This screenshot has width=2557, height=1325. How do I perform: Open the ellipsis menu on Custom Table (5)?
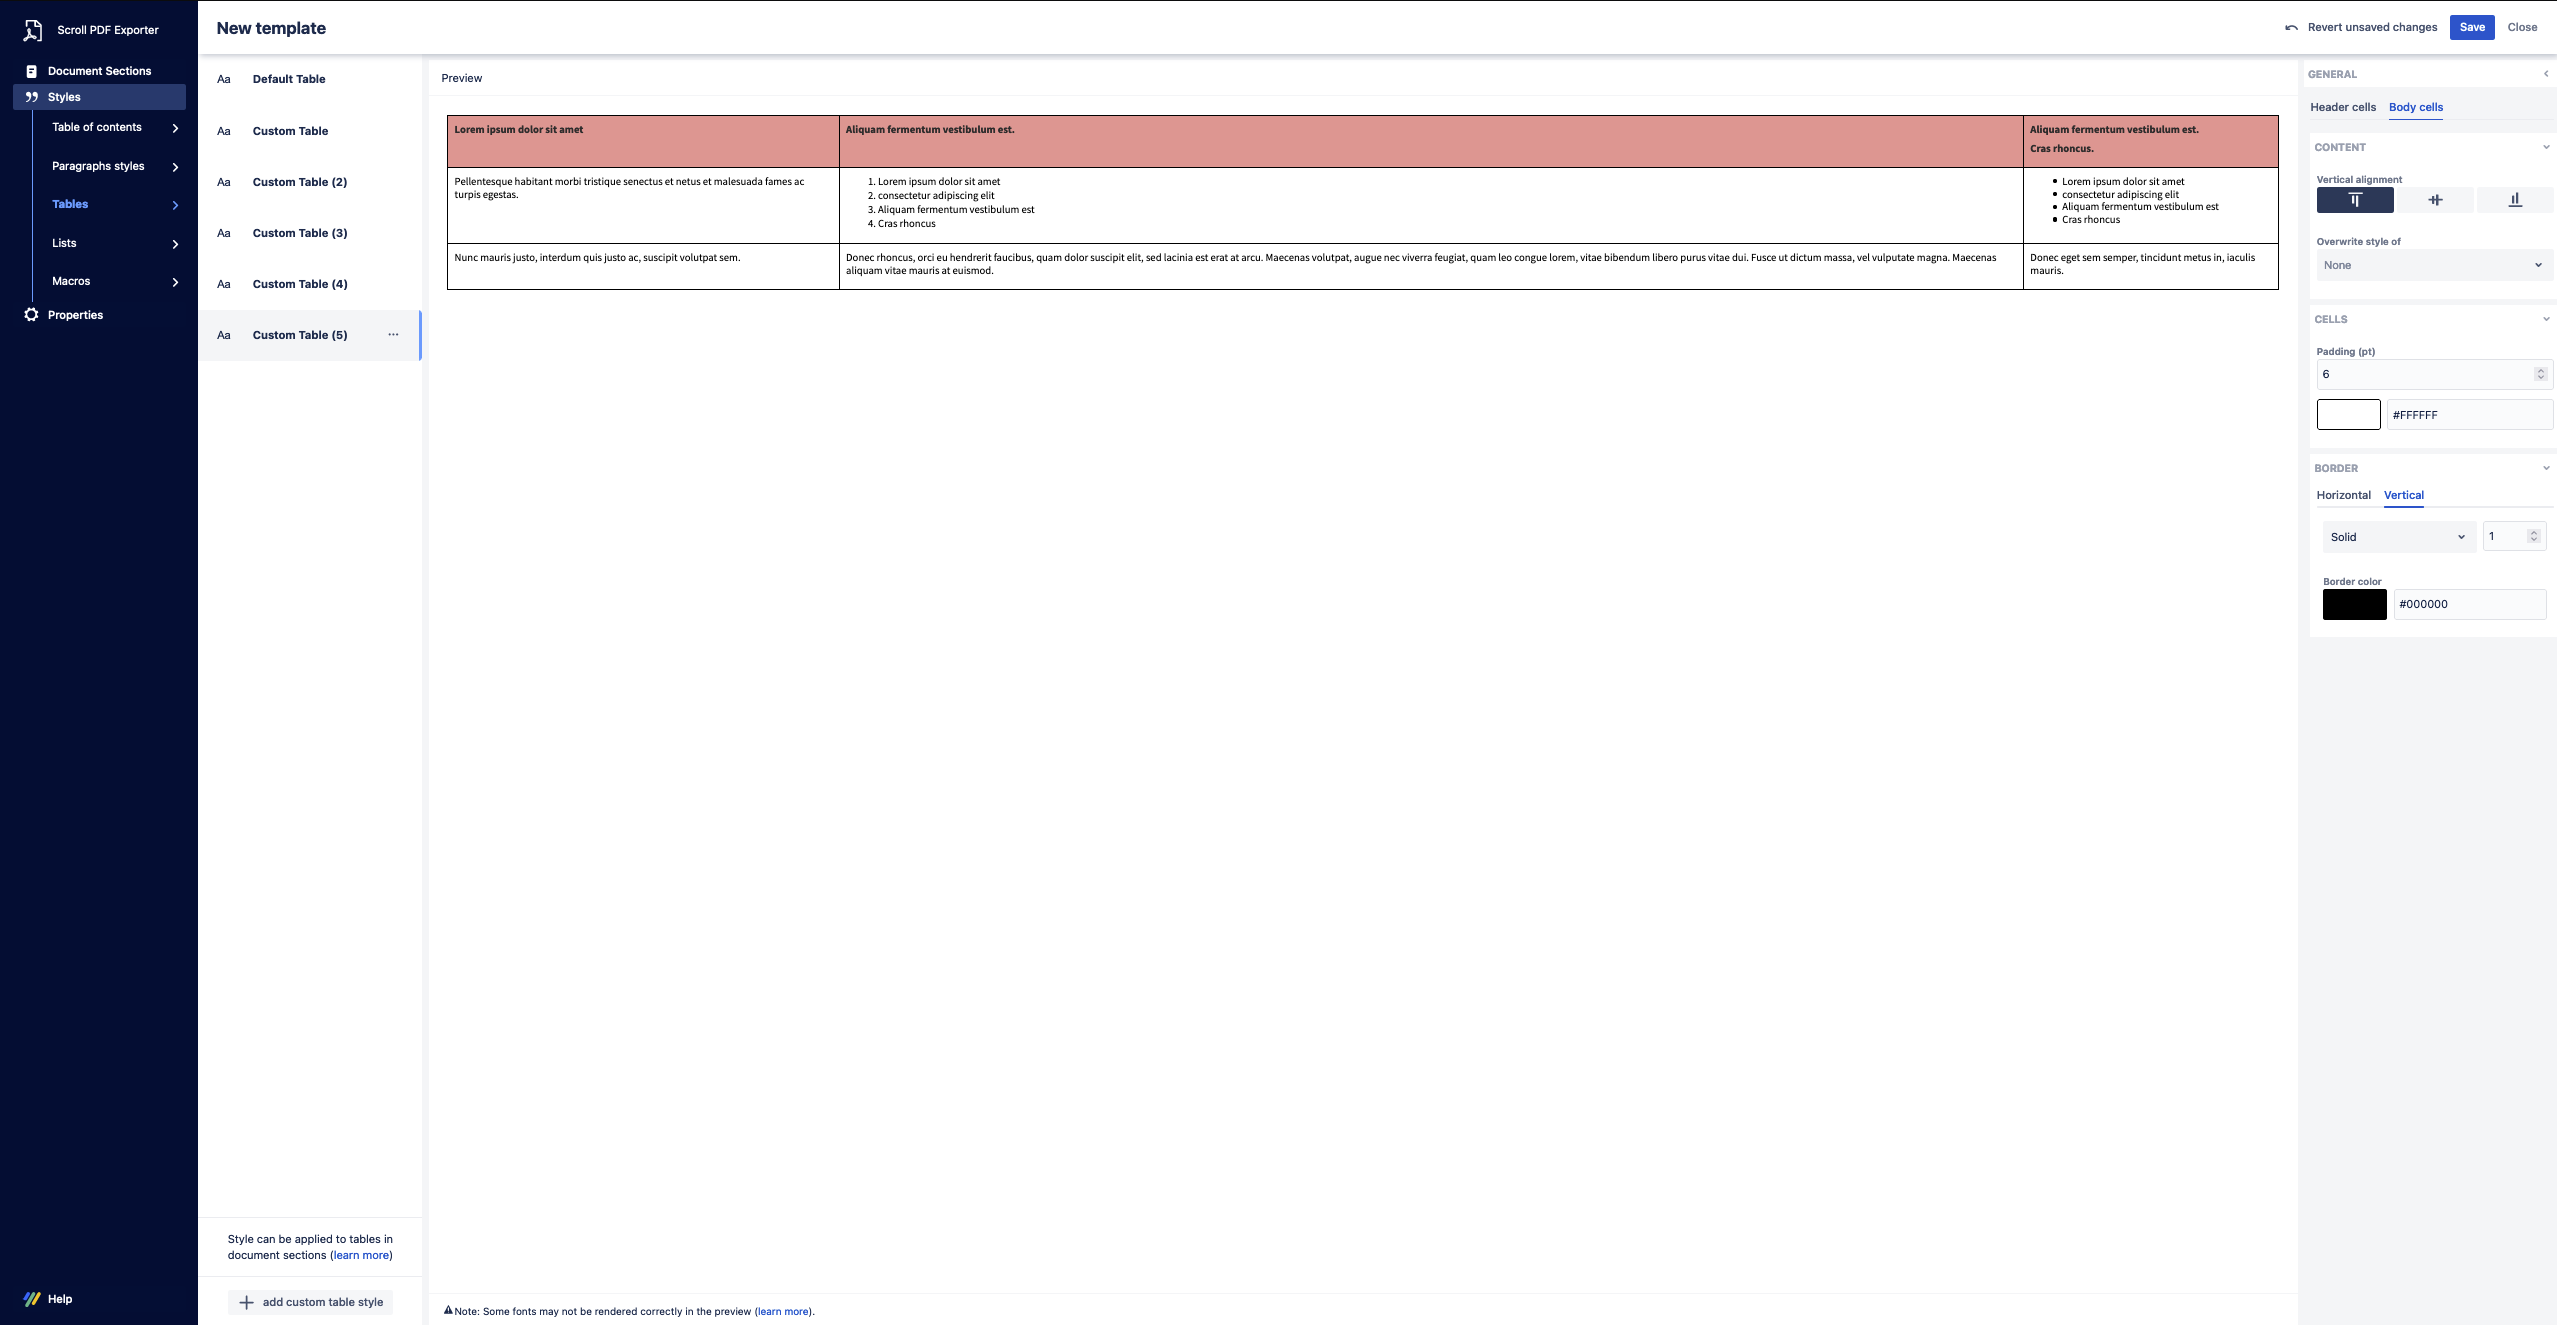pos(394,335)
